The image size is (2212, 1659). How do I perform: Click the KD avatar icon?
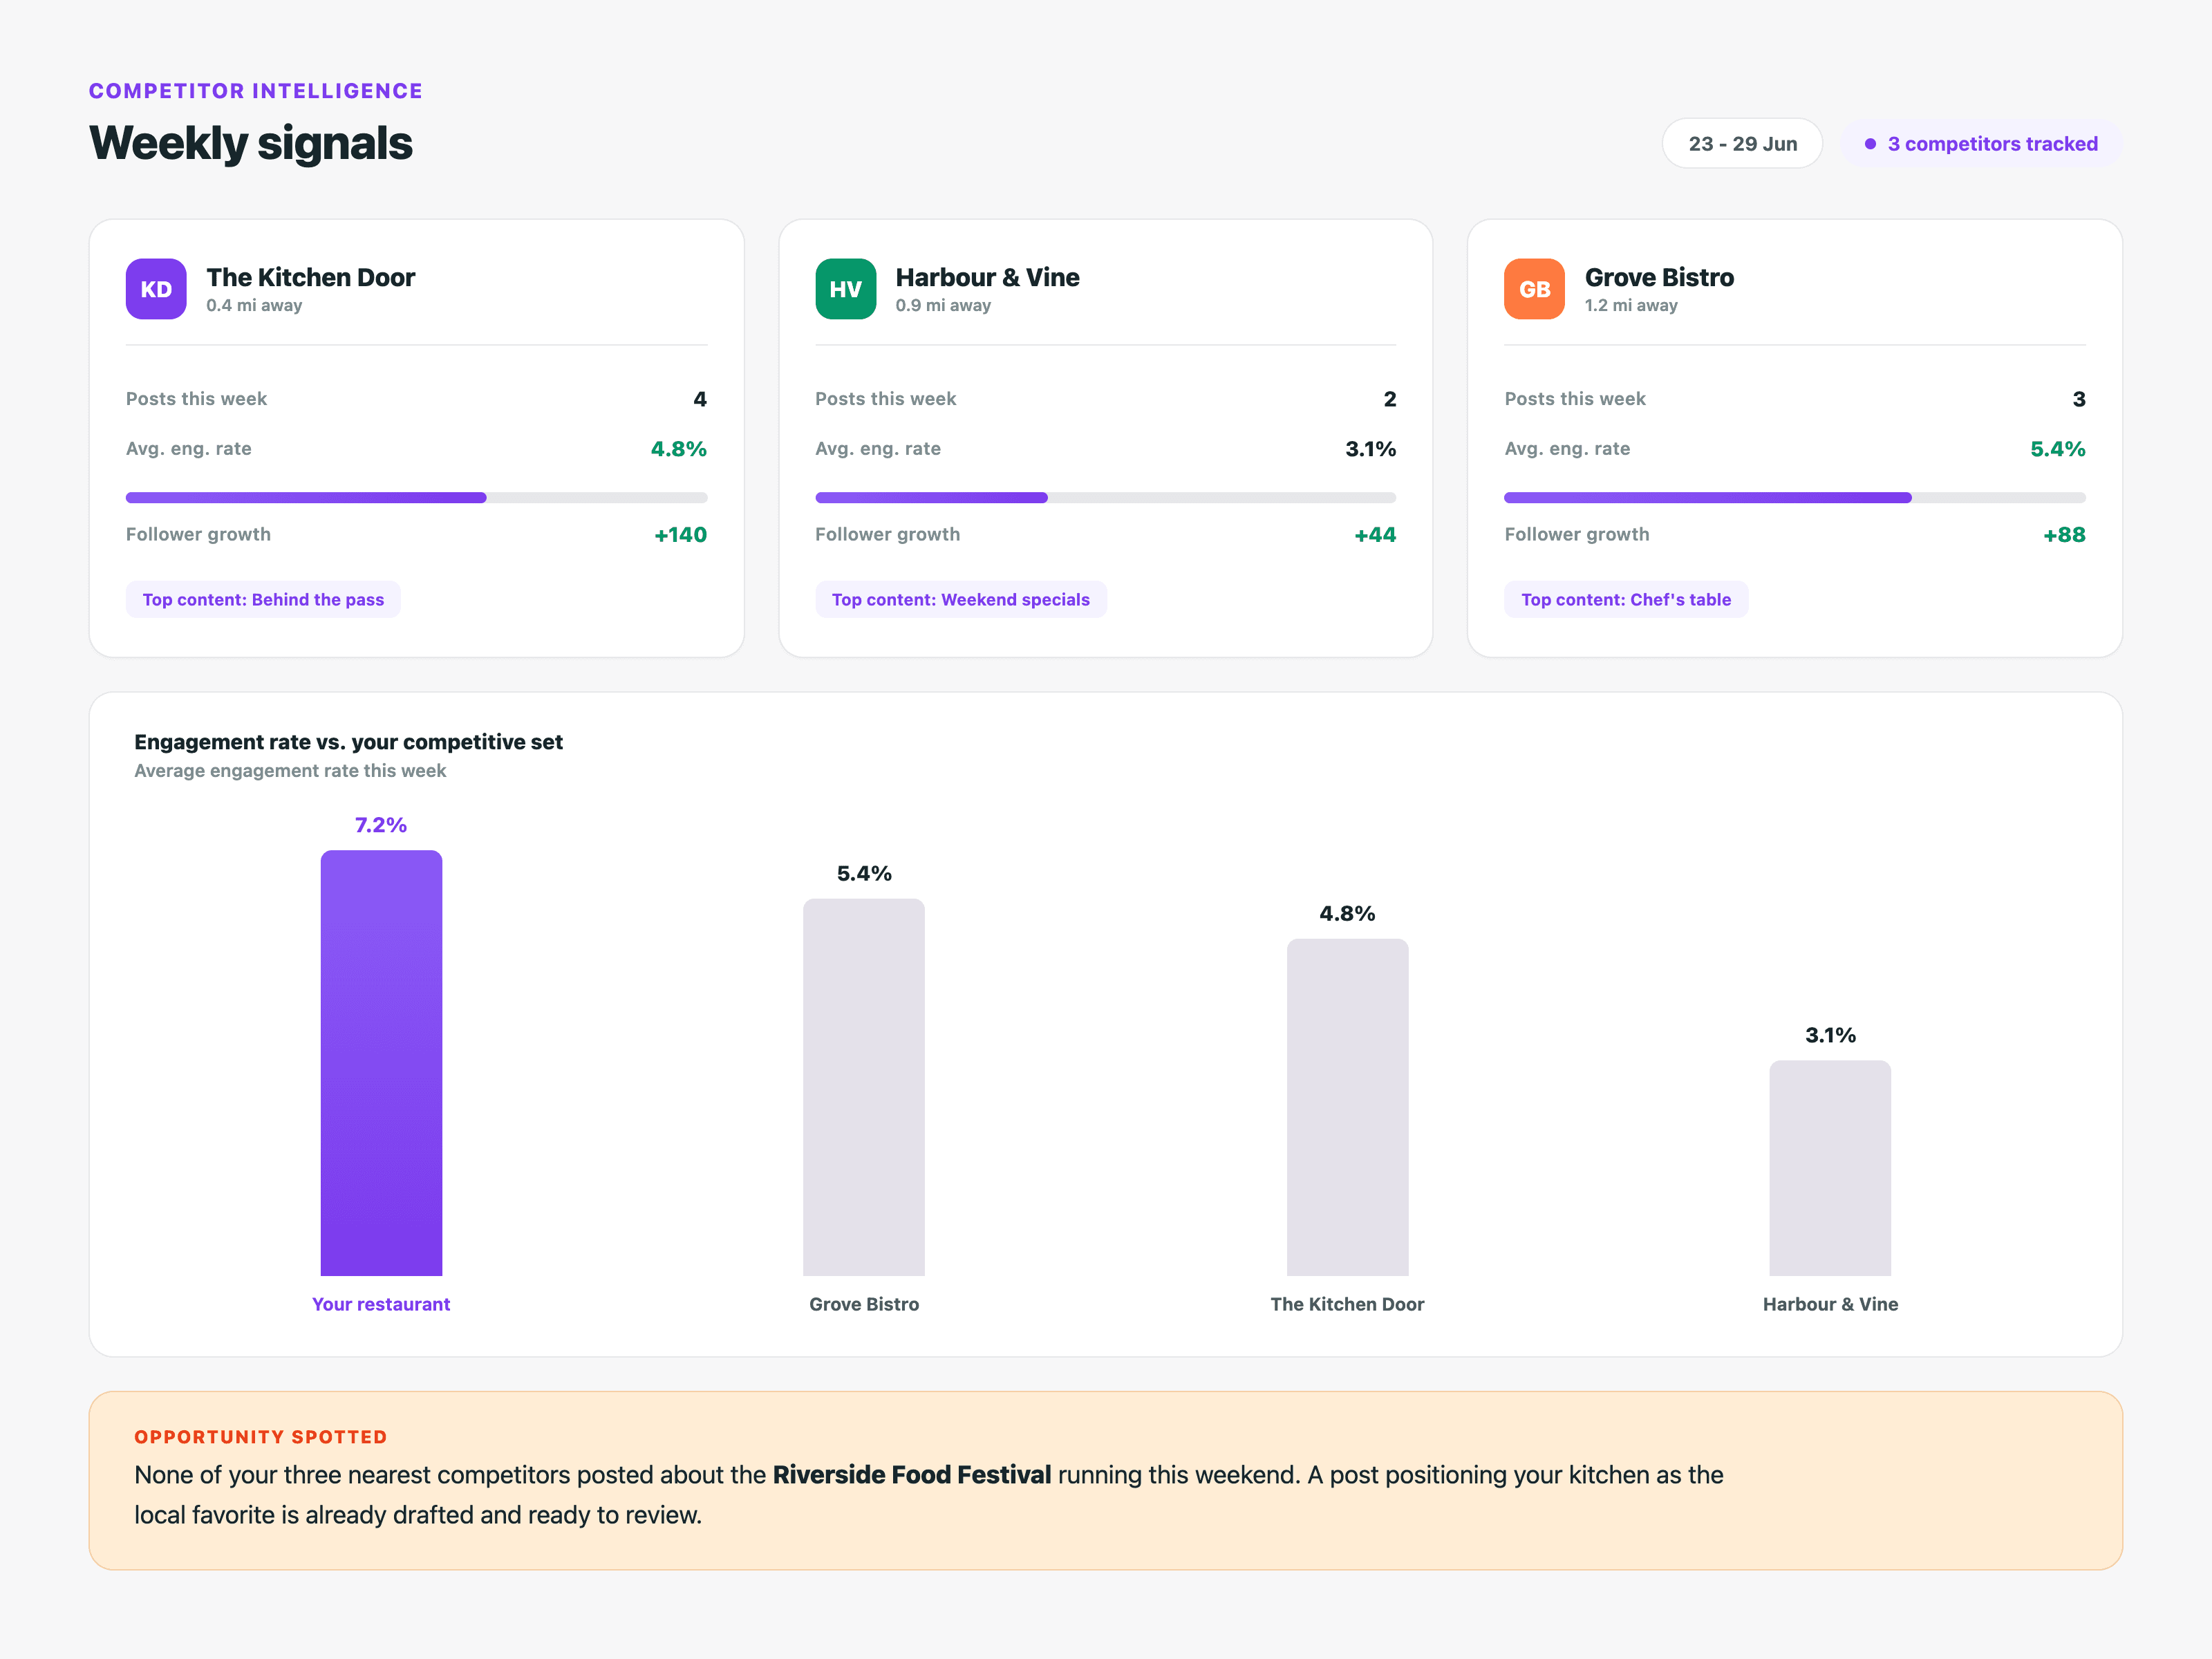coord(156,289)
